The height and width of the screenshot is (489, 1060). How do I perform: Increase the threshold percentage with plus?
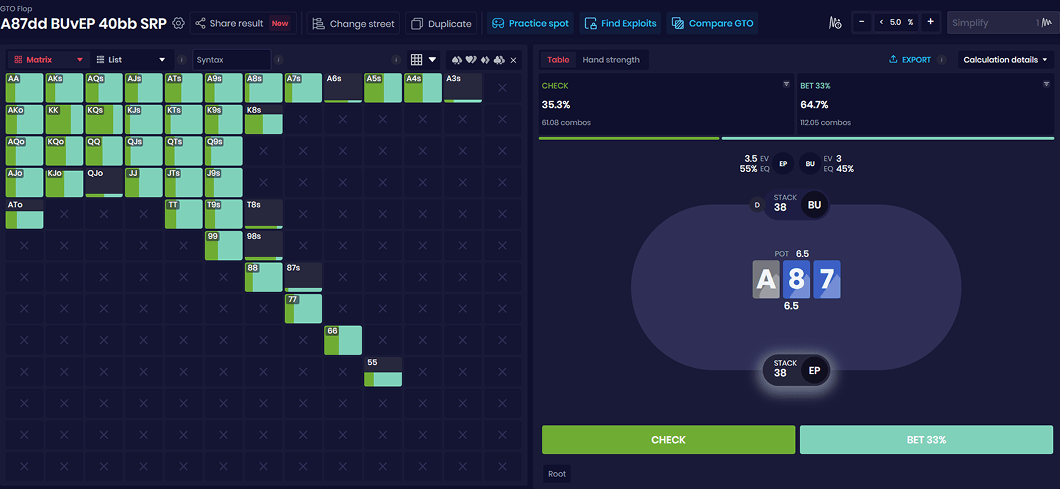click(930, 22)
